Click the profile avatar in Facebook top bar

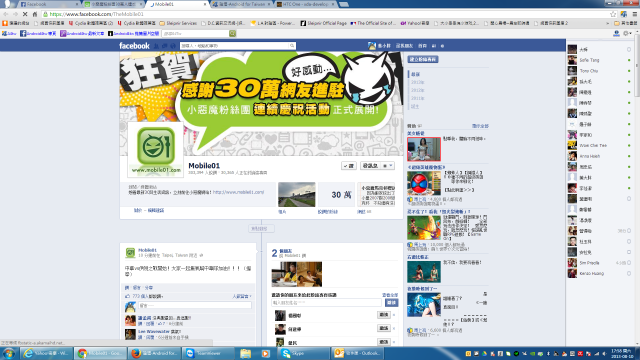(372, 46)
